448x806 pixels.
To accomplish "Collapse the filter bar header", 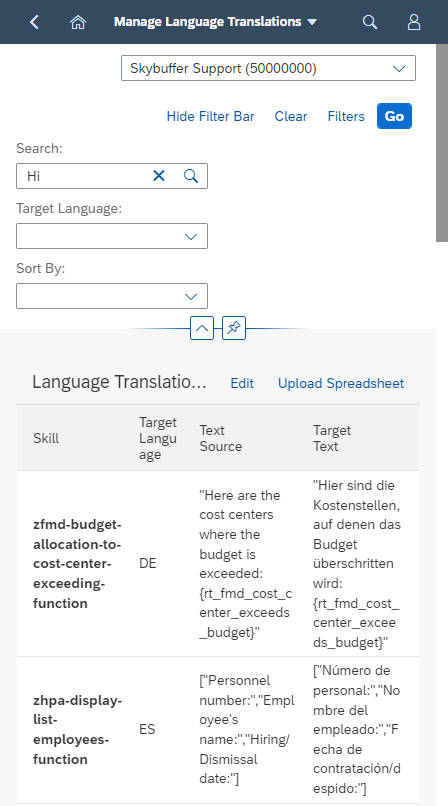I will tap(202, 327).
